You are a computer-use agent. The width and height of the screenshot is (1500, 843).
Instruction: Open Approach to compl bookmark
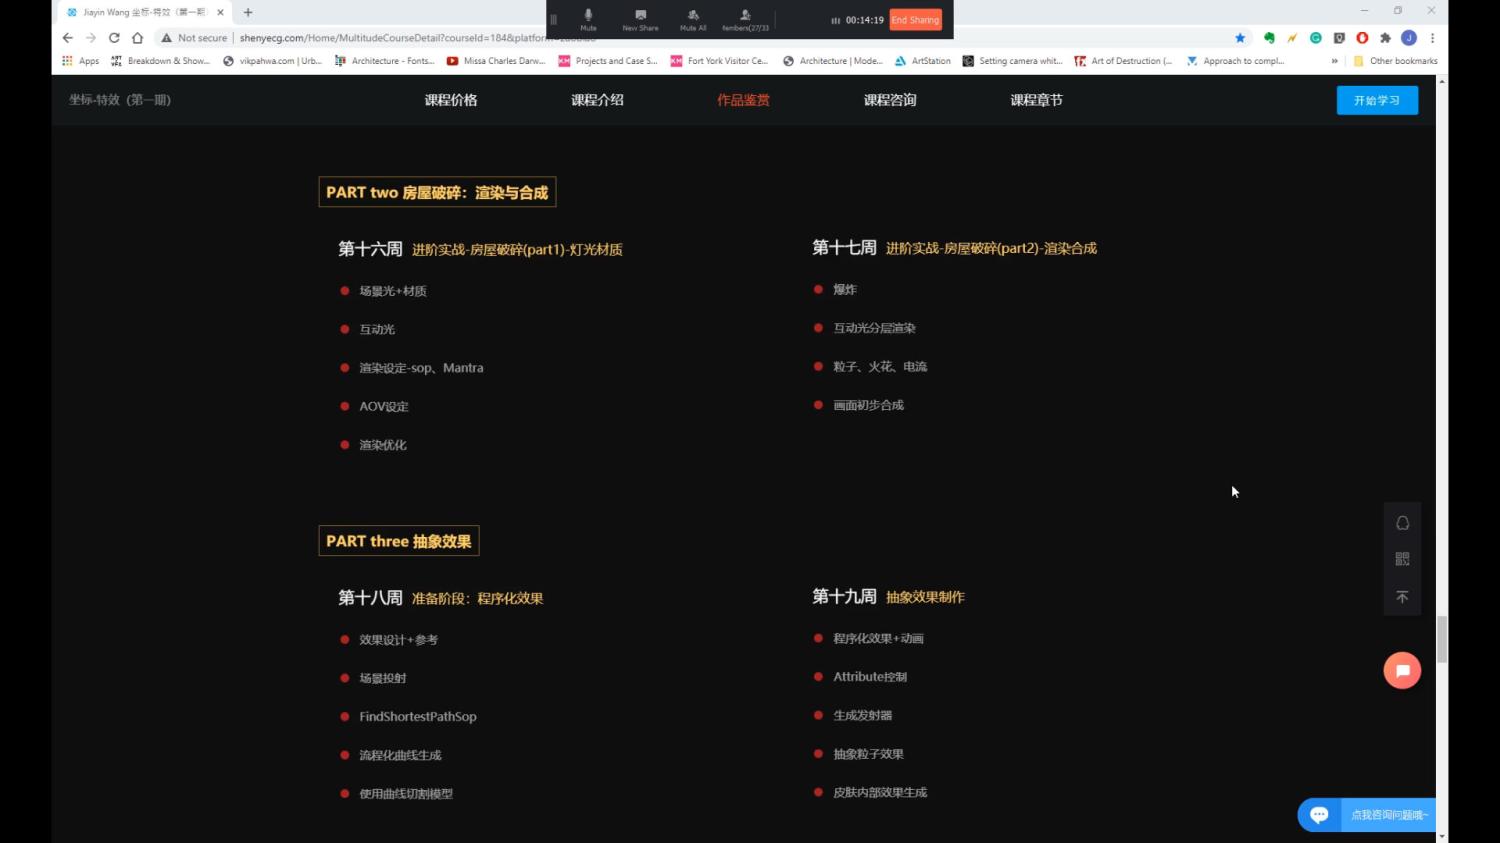[x=1235, y=61]
